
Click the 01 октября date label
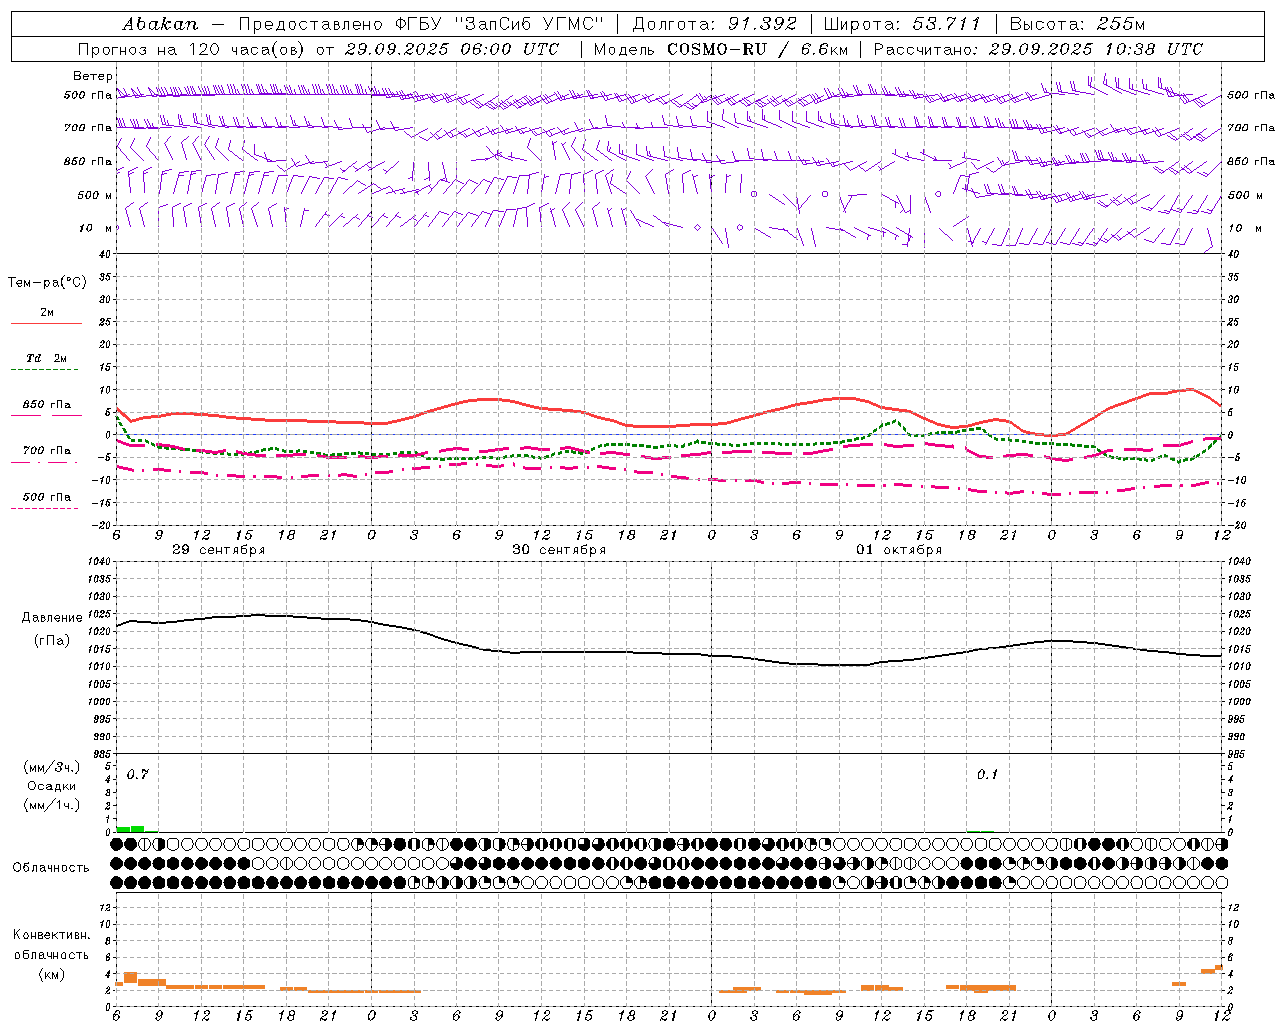pos(899,550)
